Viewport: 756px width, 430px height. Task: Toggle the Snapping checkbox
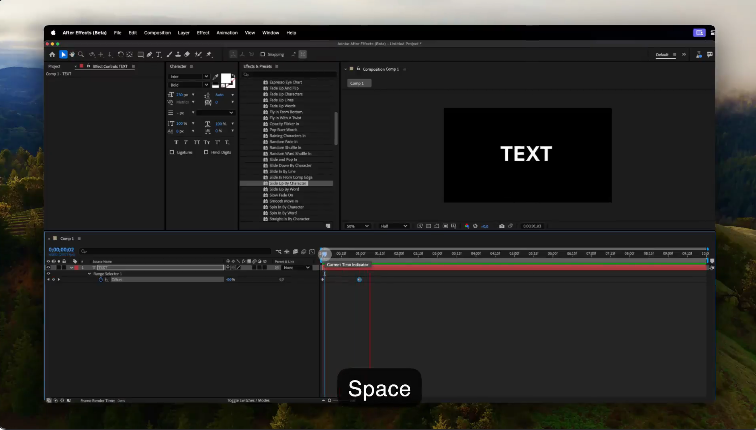click(x=263, y=54)
